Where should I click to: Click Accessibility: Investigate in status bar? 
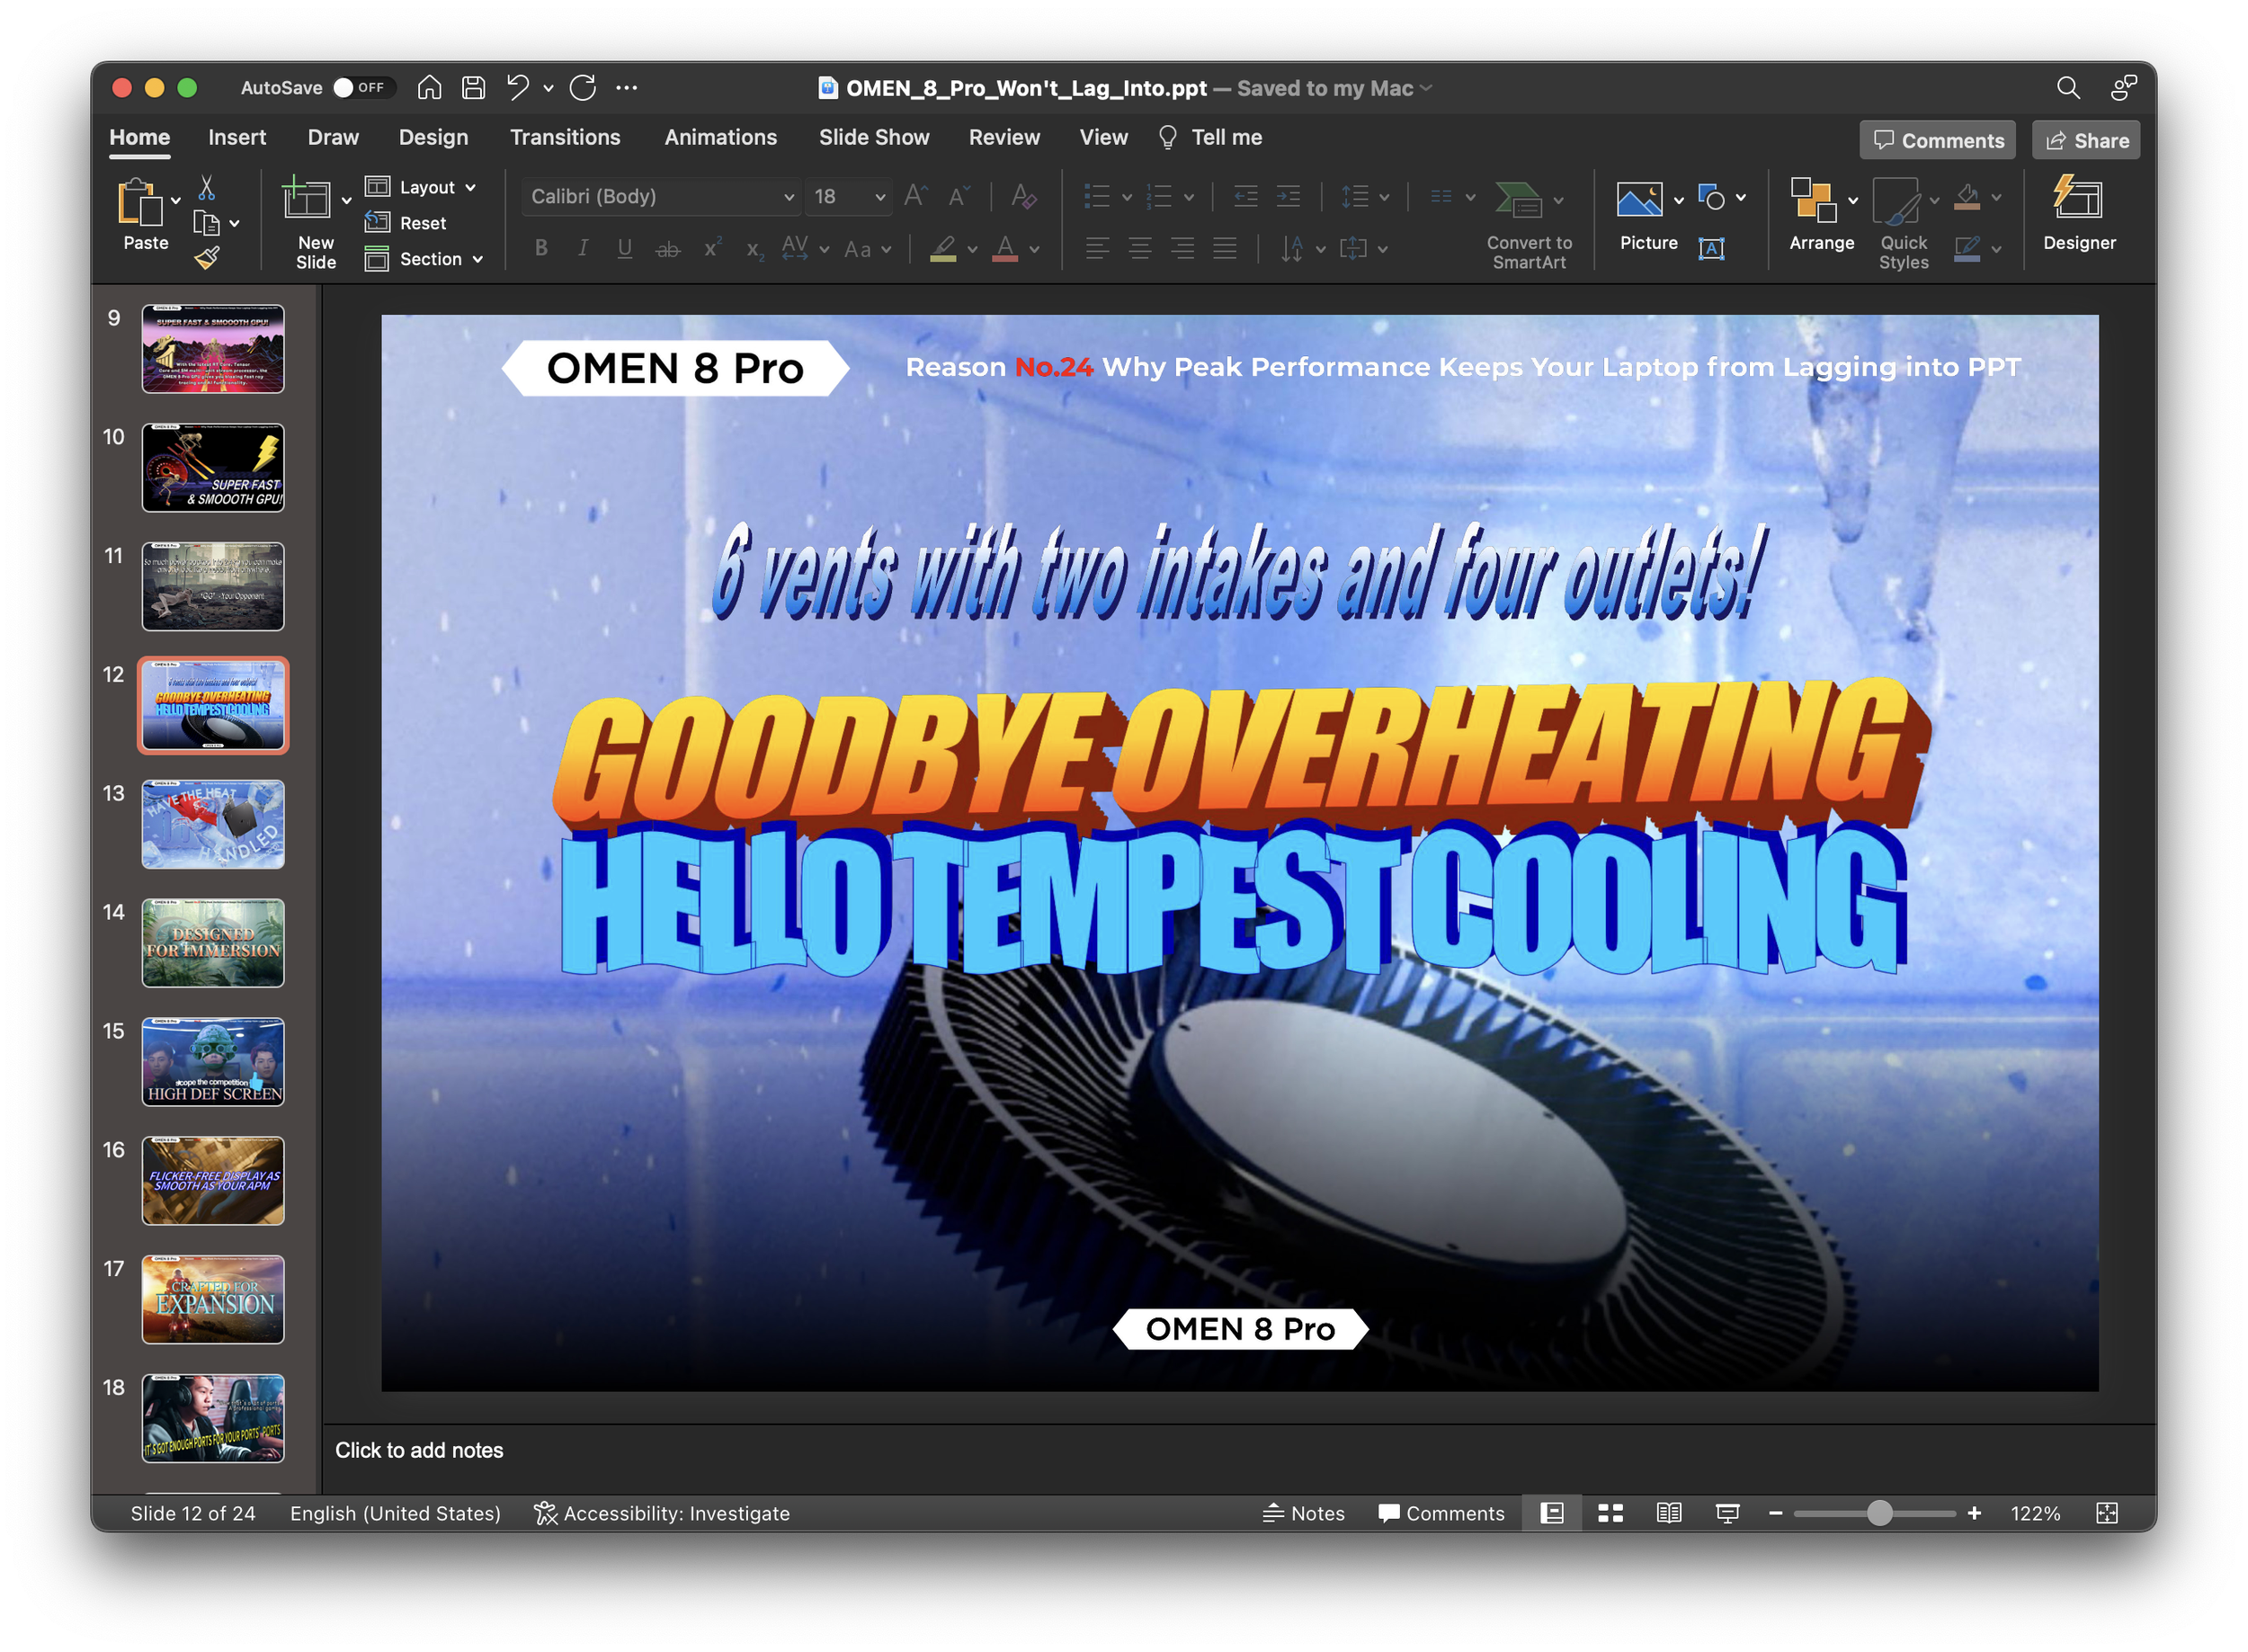tap(662, 1513)
